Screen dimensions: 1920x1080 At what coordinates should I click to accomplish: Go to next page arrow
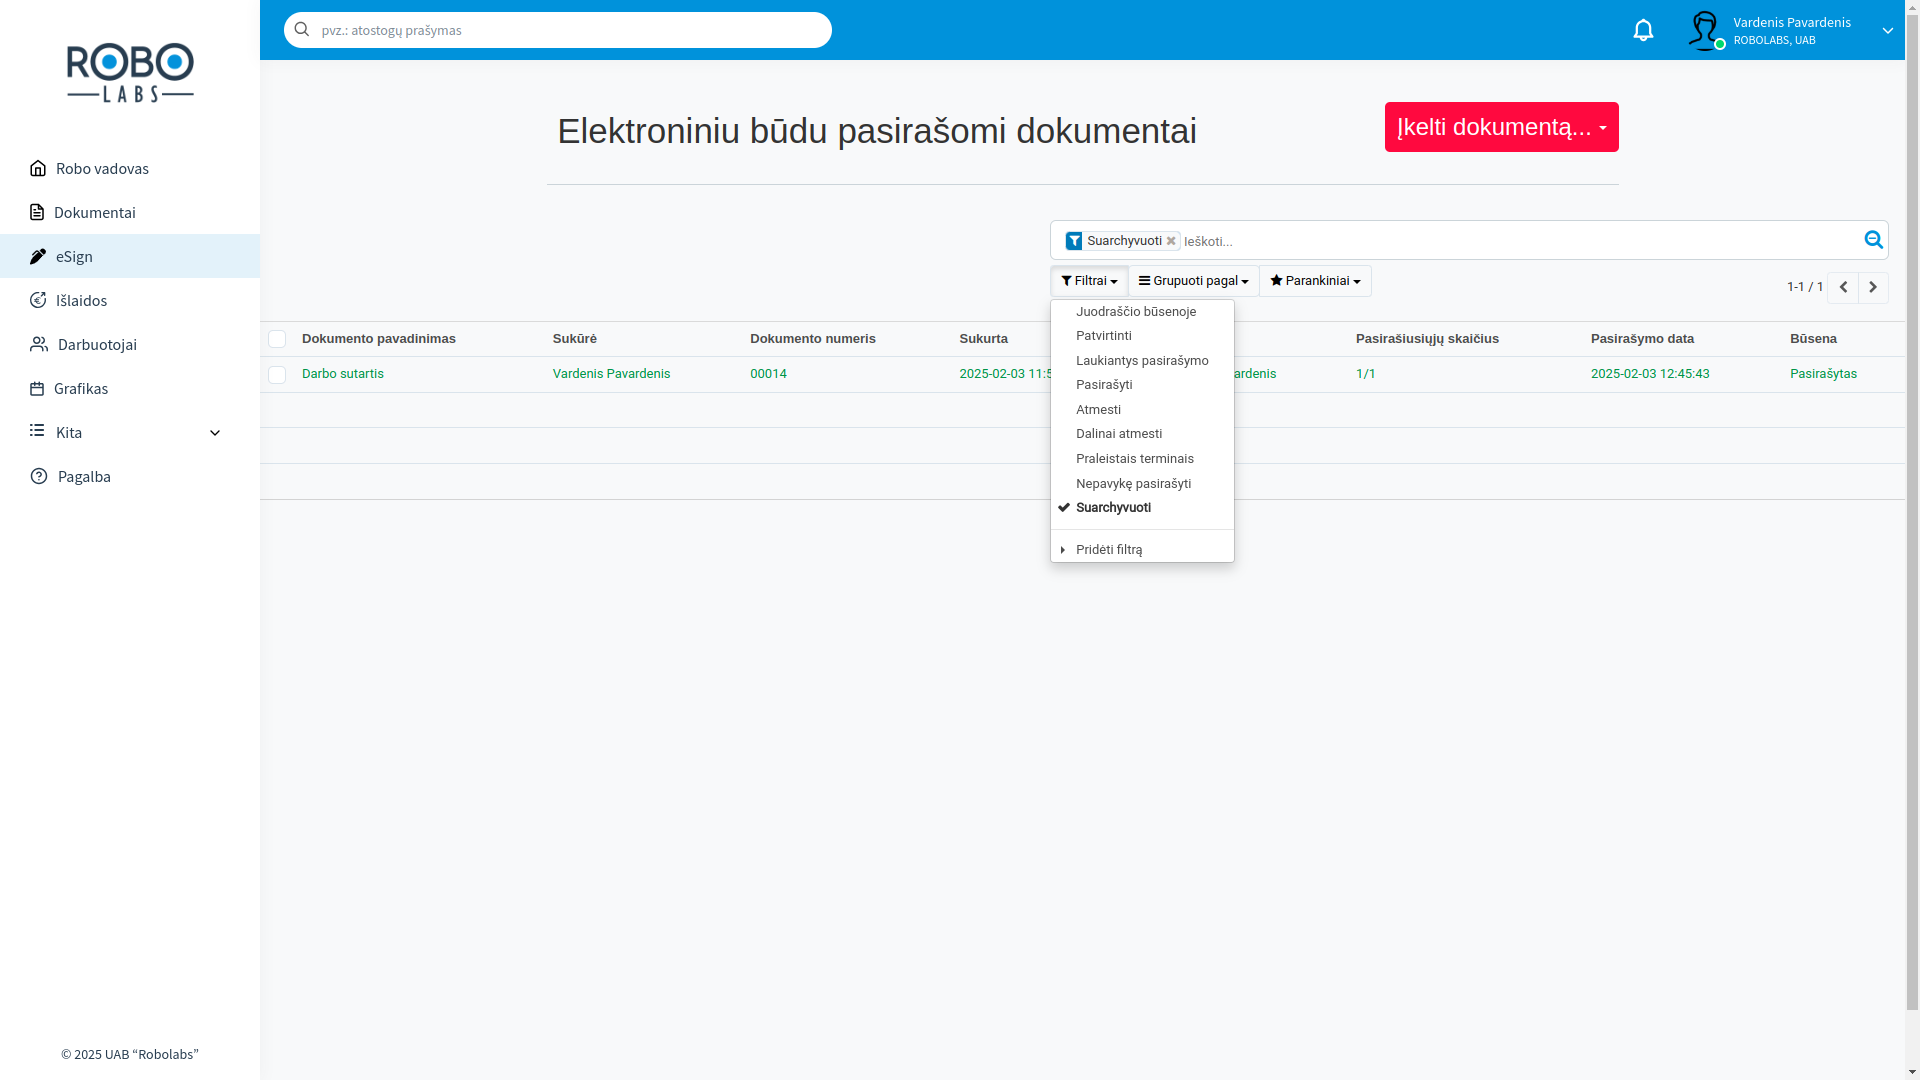[1873, 288]
